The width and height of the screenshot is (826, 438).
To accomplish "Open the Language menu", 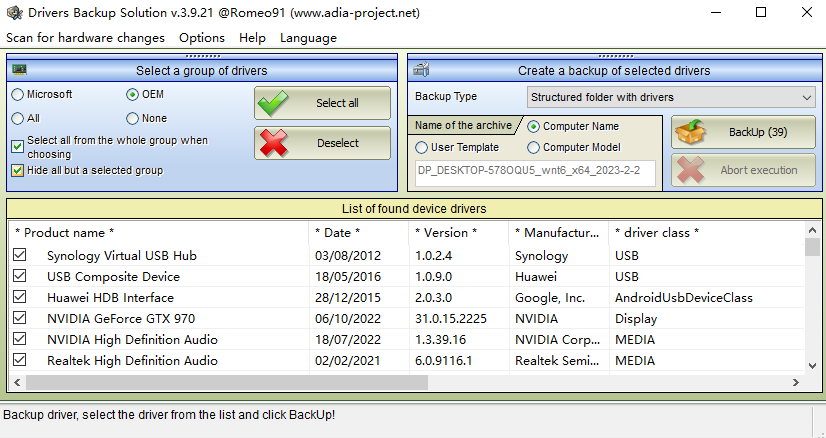I will pos(308,38).
